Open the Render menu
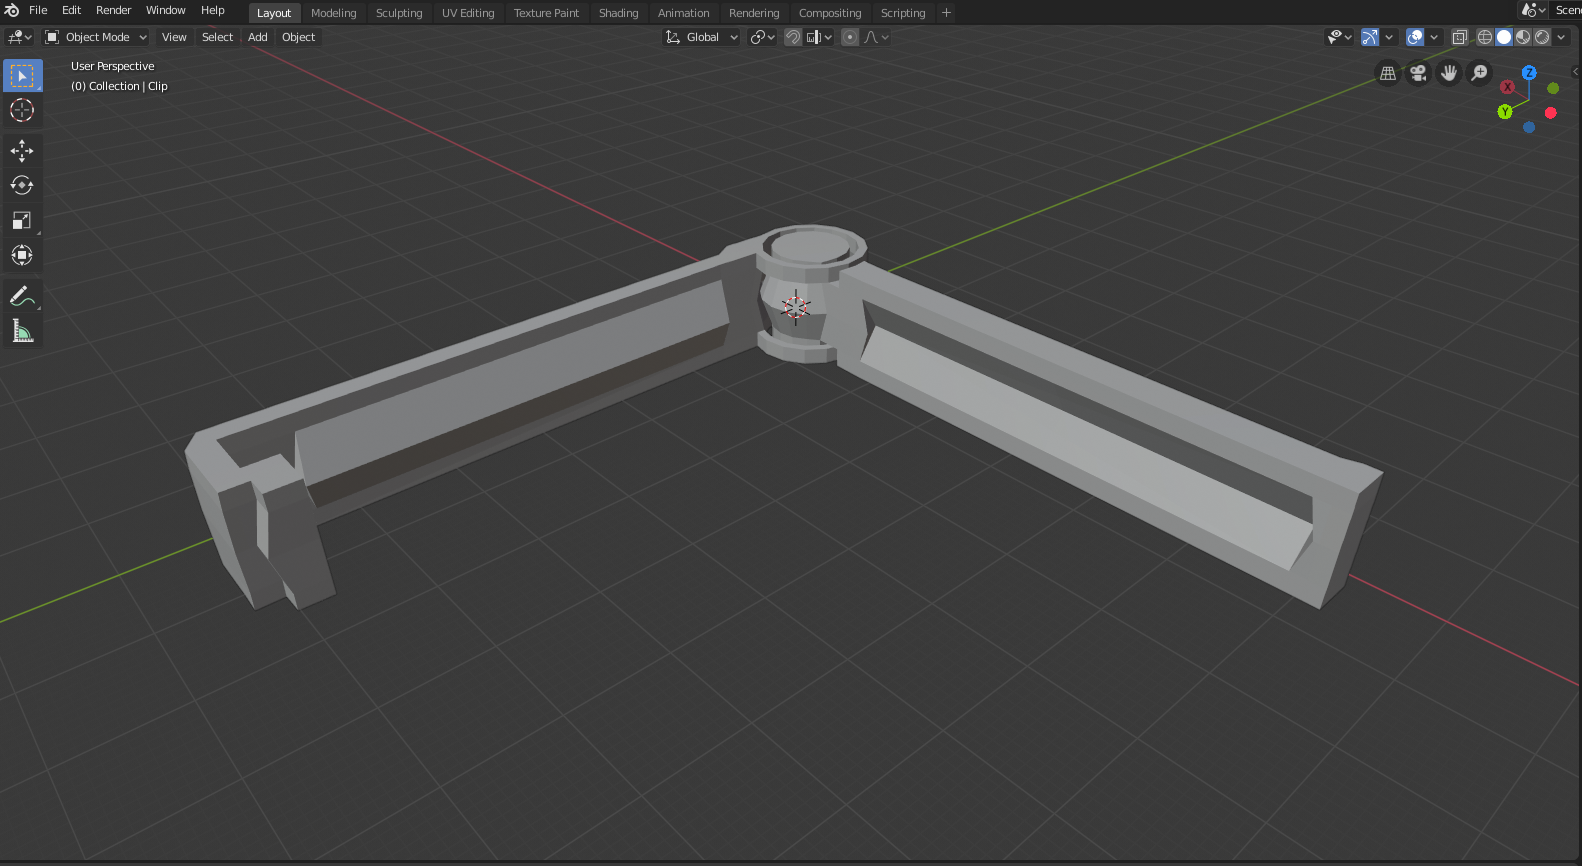 tap(113, 10)
